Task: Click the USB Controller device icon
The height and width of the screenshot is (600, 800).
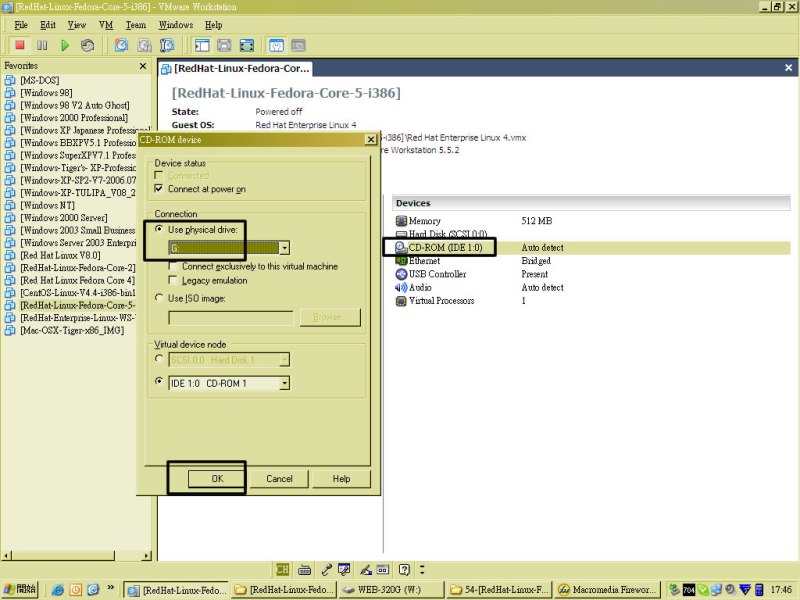Action: (x=401, y=274)
